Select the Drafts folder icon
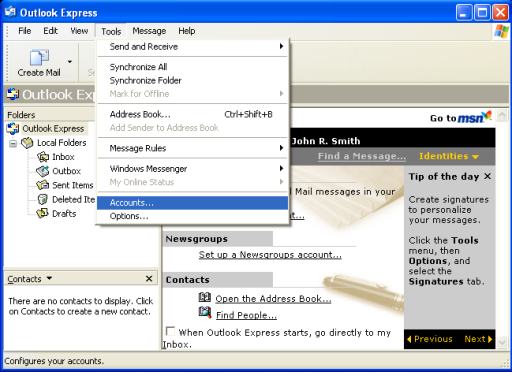 tap(43, 213)
